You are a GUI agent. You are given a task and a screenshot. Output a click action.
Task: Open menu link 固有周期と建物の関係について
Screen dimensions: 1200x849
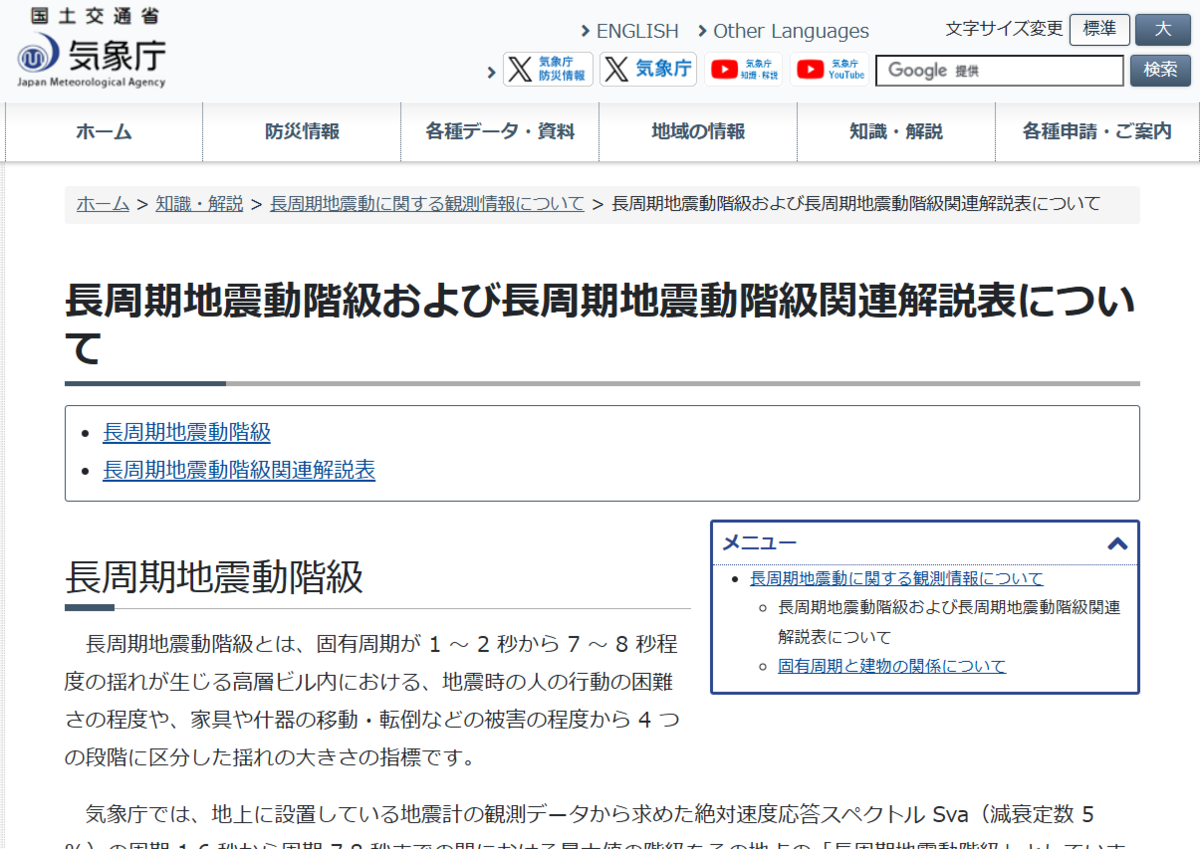(892, 666)
